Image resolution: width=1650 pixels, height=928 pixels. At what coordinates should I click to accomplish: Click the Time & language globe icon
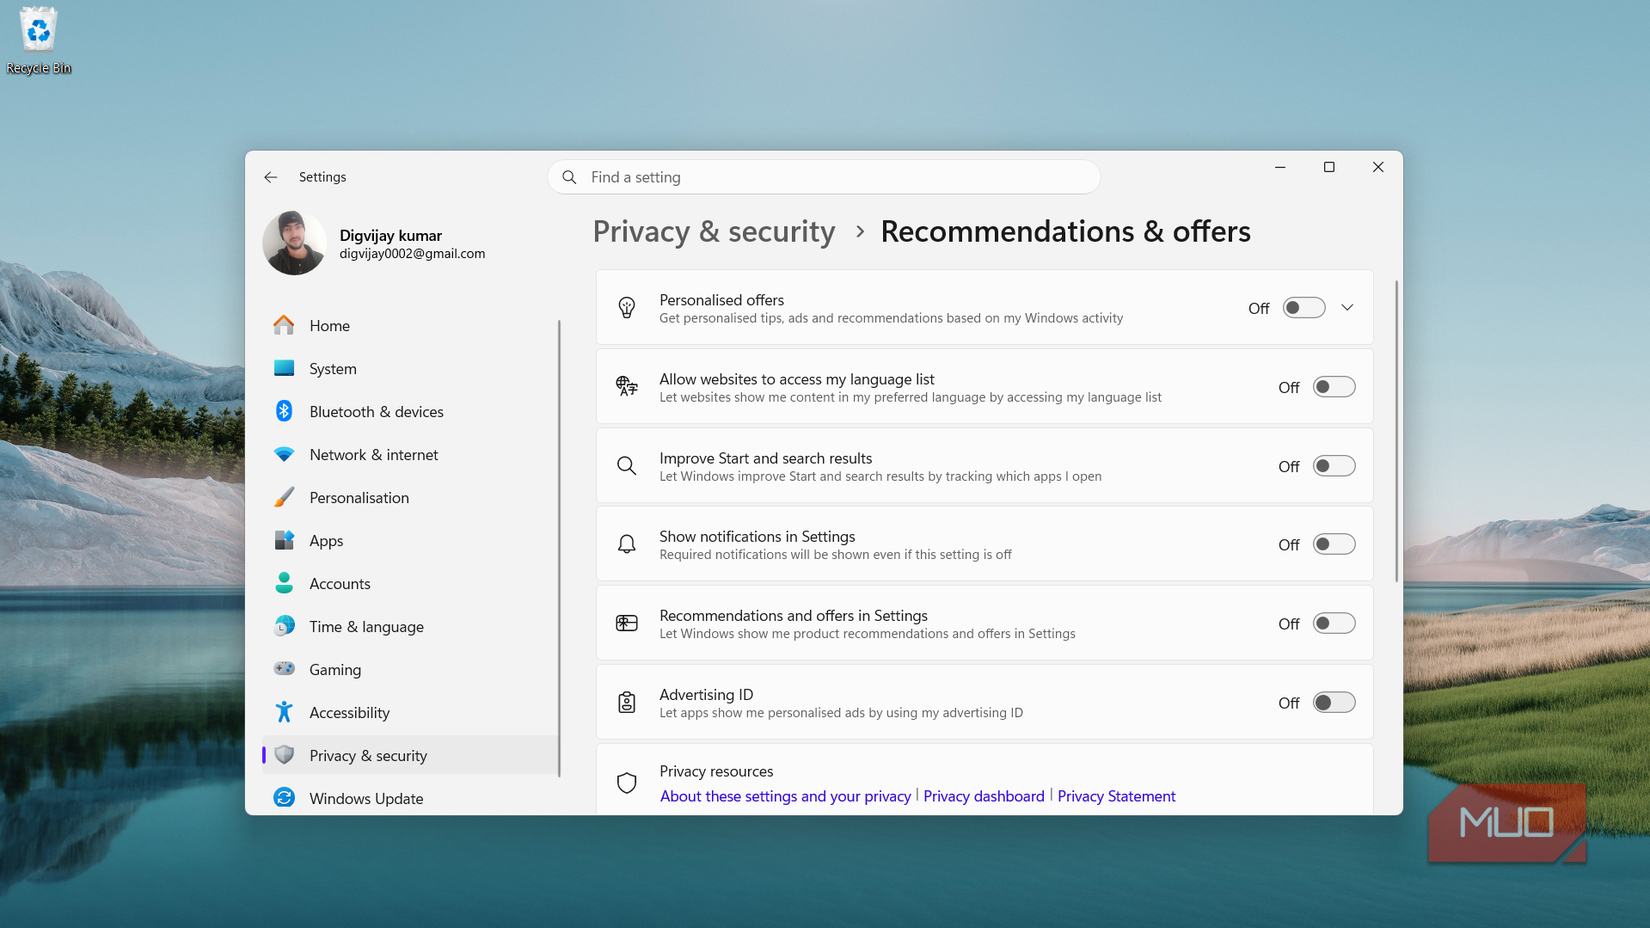pyautogui.click(x=284, y=626)
